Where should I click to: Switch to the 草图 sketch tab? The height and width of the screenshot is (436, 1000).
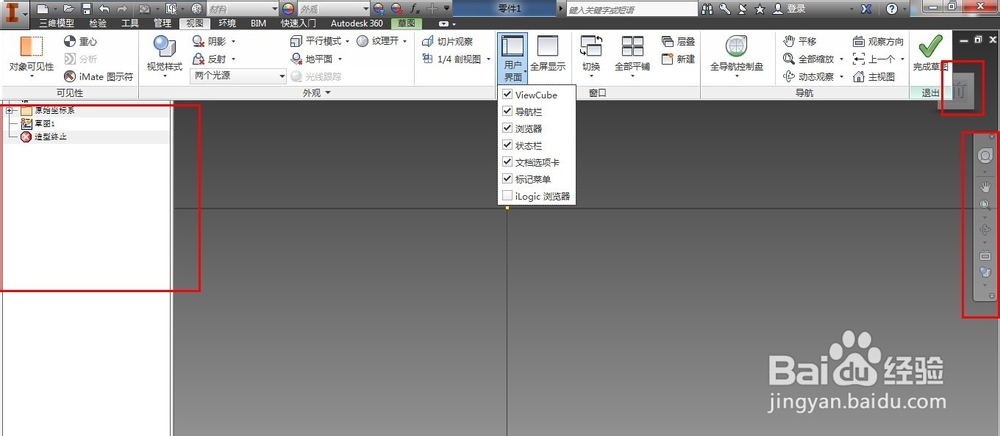[x=406, y=23]
